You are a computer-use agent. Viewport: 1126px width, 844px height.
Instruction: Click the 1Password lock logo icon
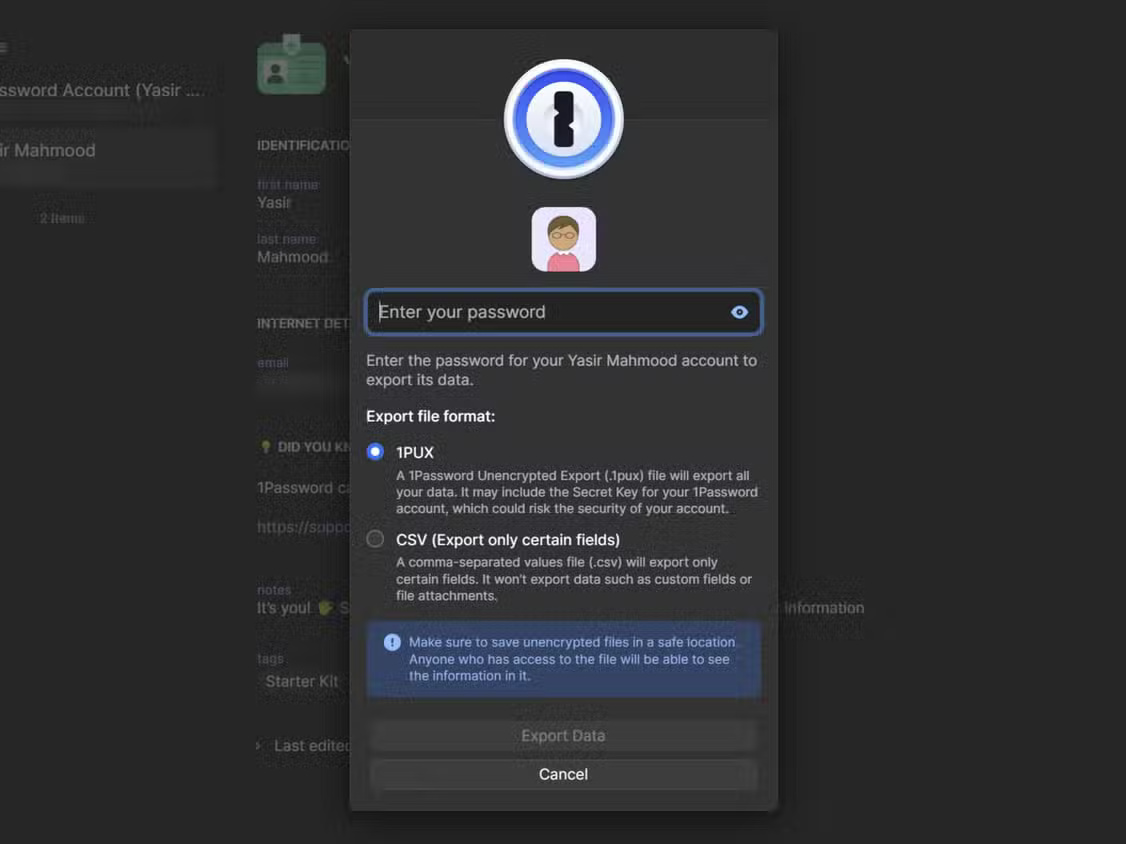coord(563,118)
